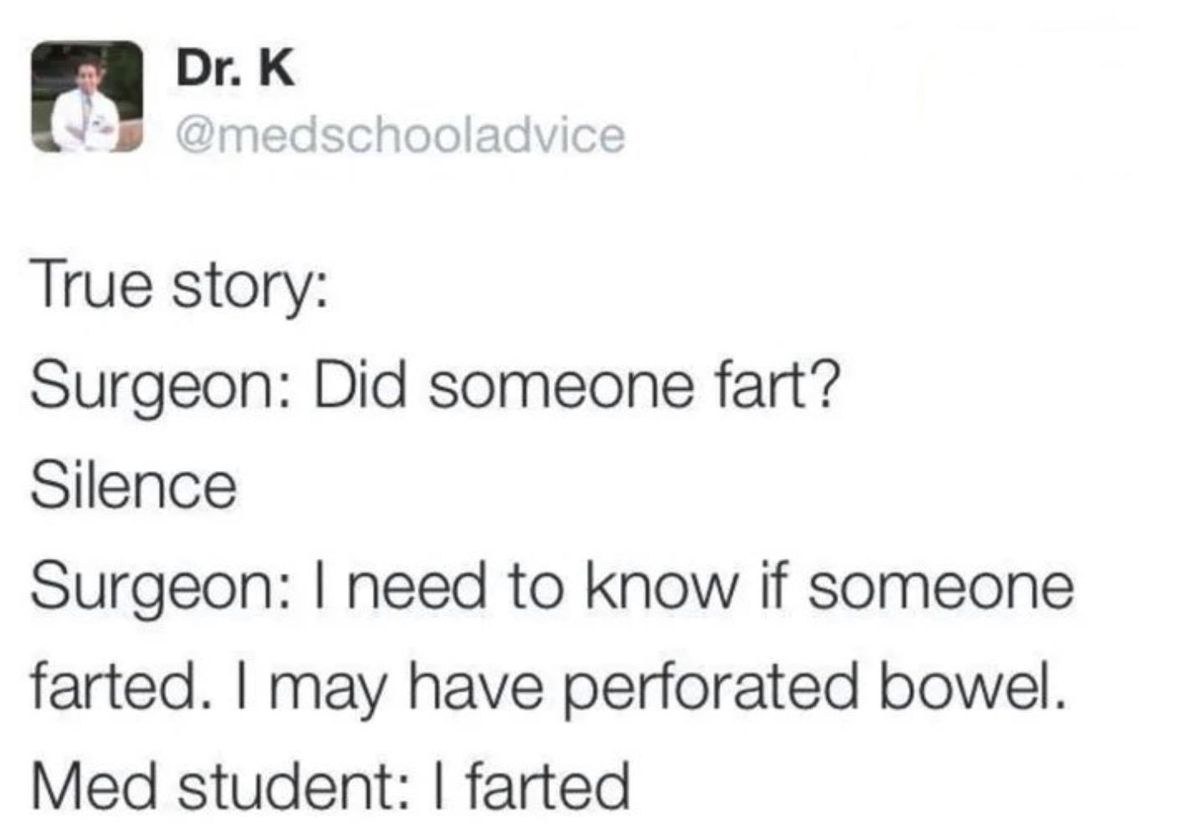Click the second 'Surgeon:' label
The width and height of the screenshot is (1200, 840).
(165, 590)
